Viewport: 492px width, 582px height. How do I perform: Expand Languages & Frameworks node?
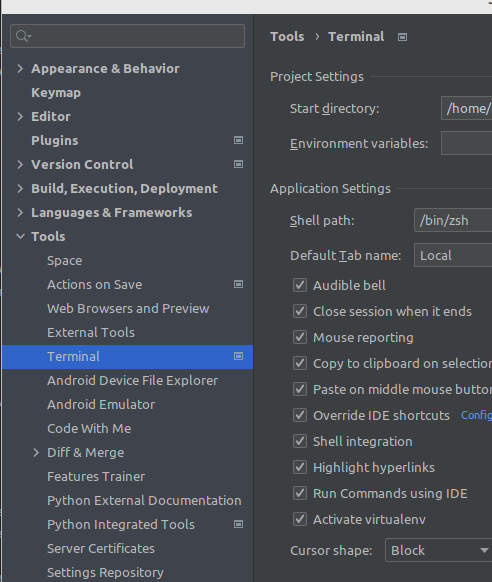pyautogui.click(x=20, y=213)
